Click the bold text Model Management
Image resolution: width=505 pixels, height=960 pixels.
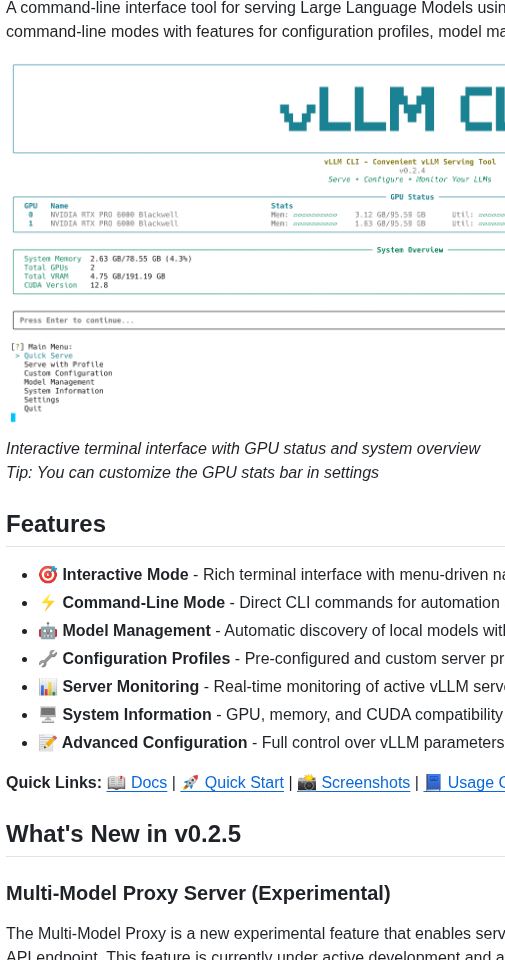(137, 631)
